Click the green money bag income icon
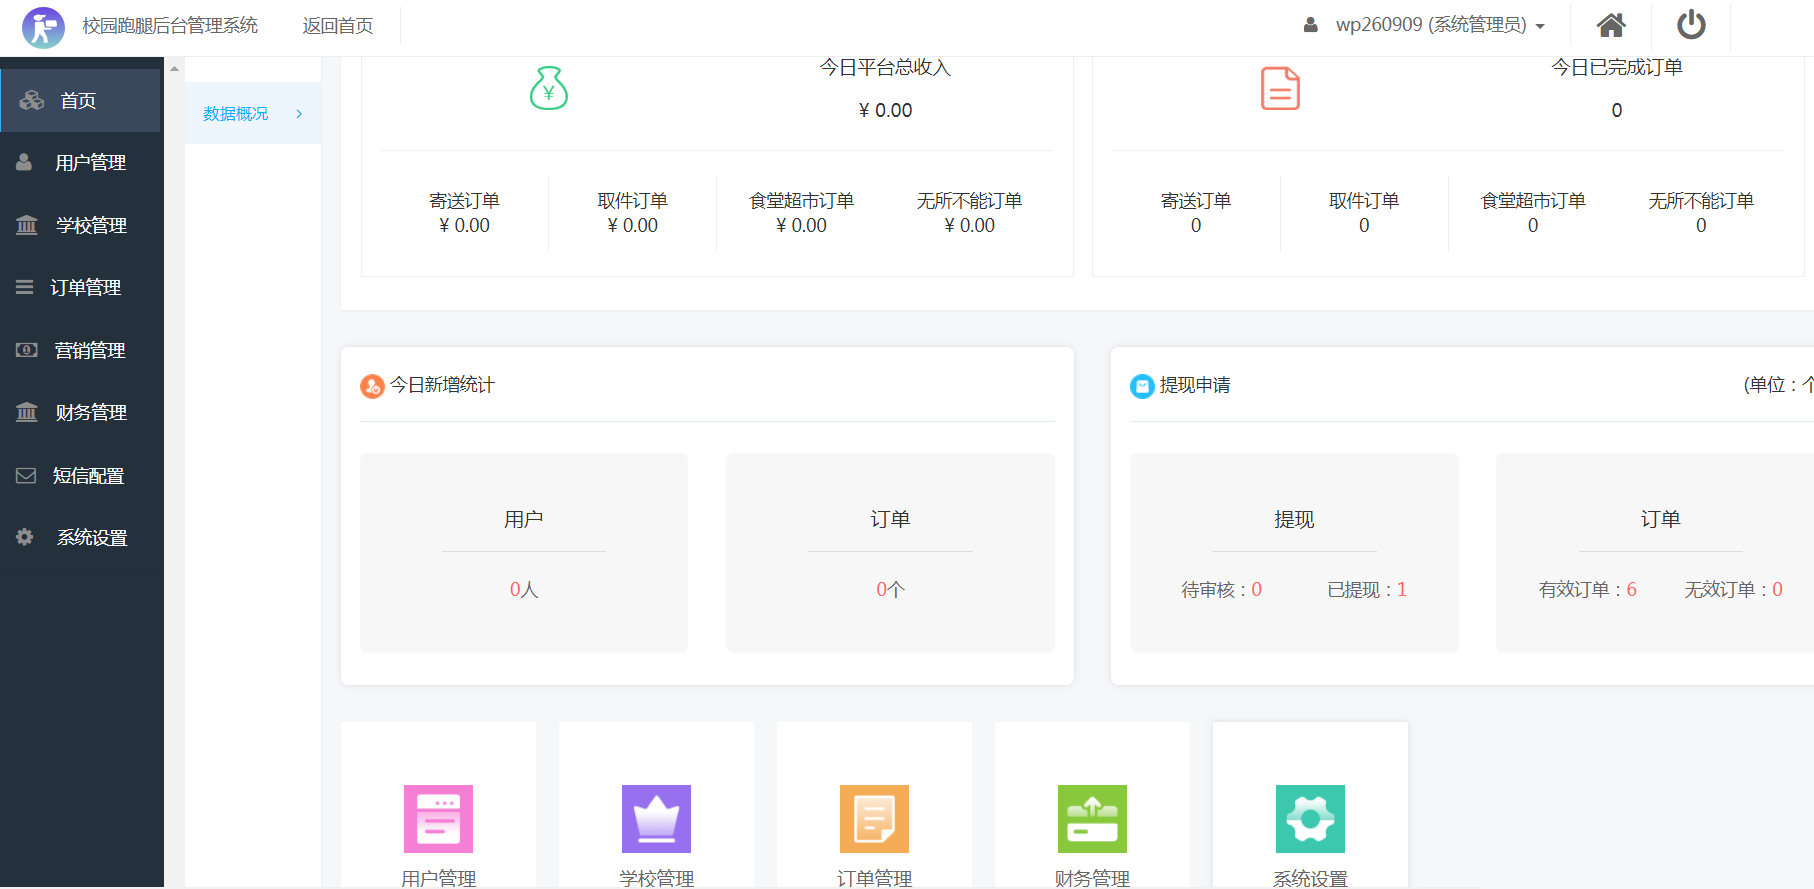 (549, 88)
